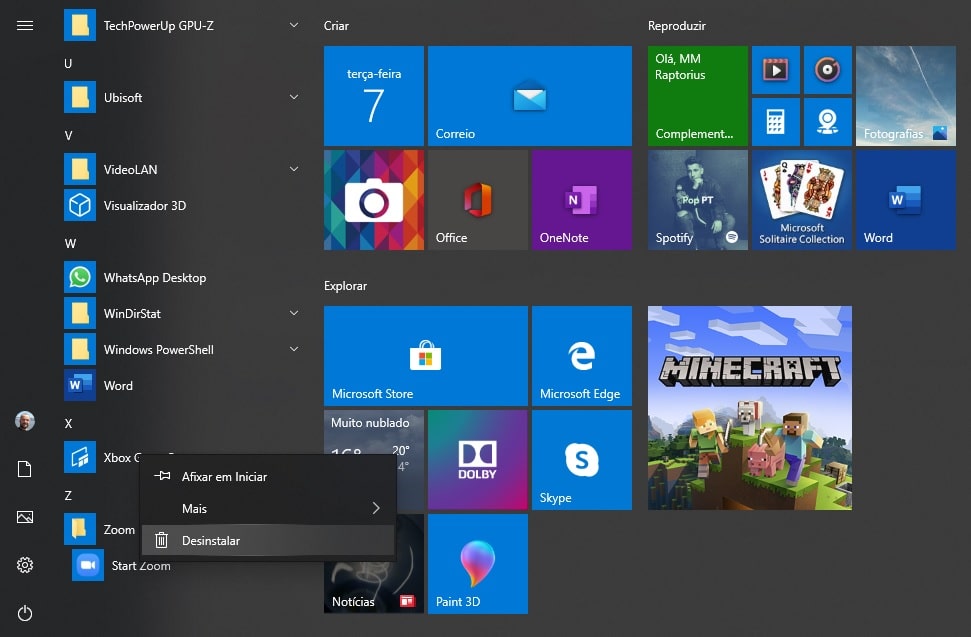Expand the WinDirStat folder chevron
The width and height of the screenshot is (971, 637).
coord(294,313)
